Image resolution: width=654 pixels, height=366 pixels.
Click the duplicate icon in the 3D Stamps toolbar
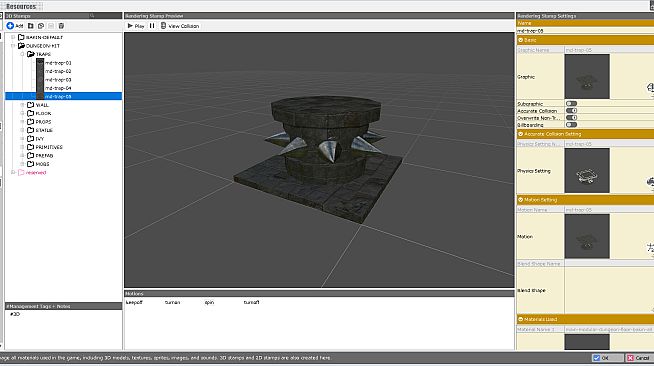[x=41, y=26]
